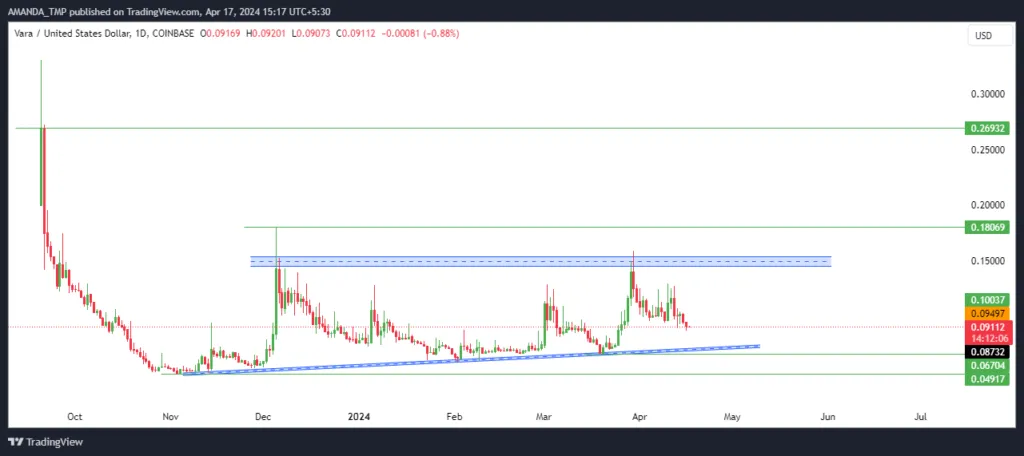Click the Dec label on time axis
The image size is (1024, 456).
(x=264, y=416)
